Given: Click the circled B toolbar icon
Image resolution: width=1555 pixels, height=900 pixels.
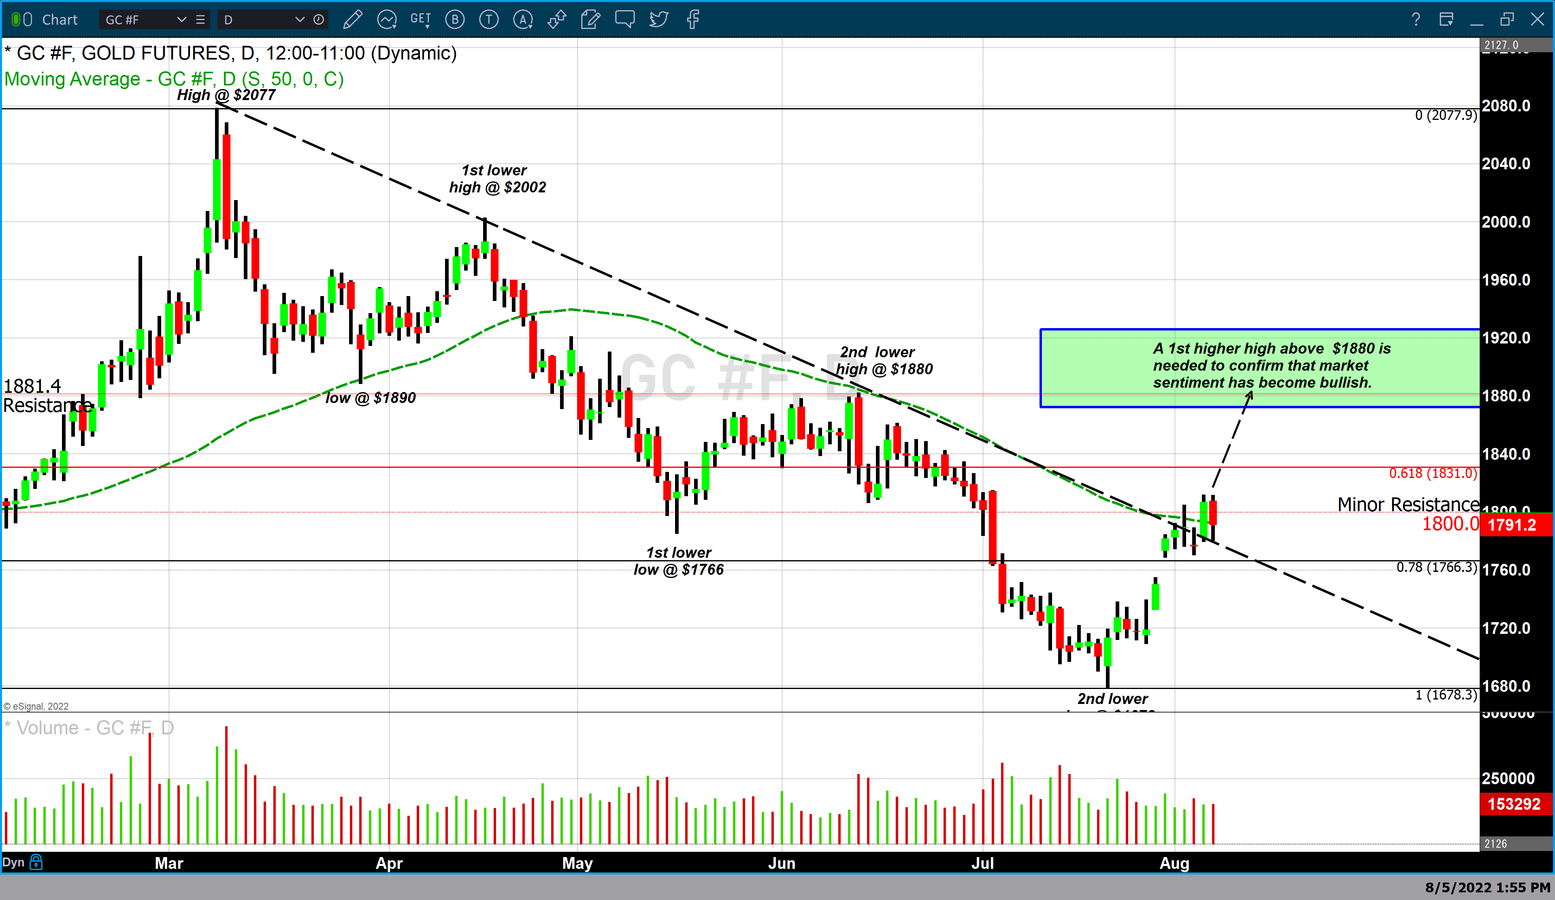Looking at the screenshot, I should point(455,19).
